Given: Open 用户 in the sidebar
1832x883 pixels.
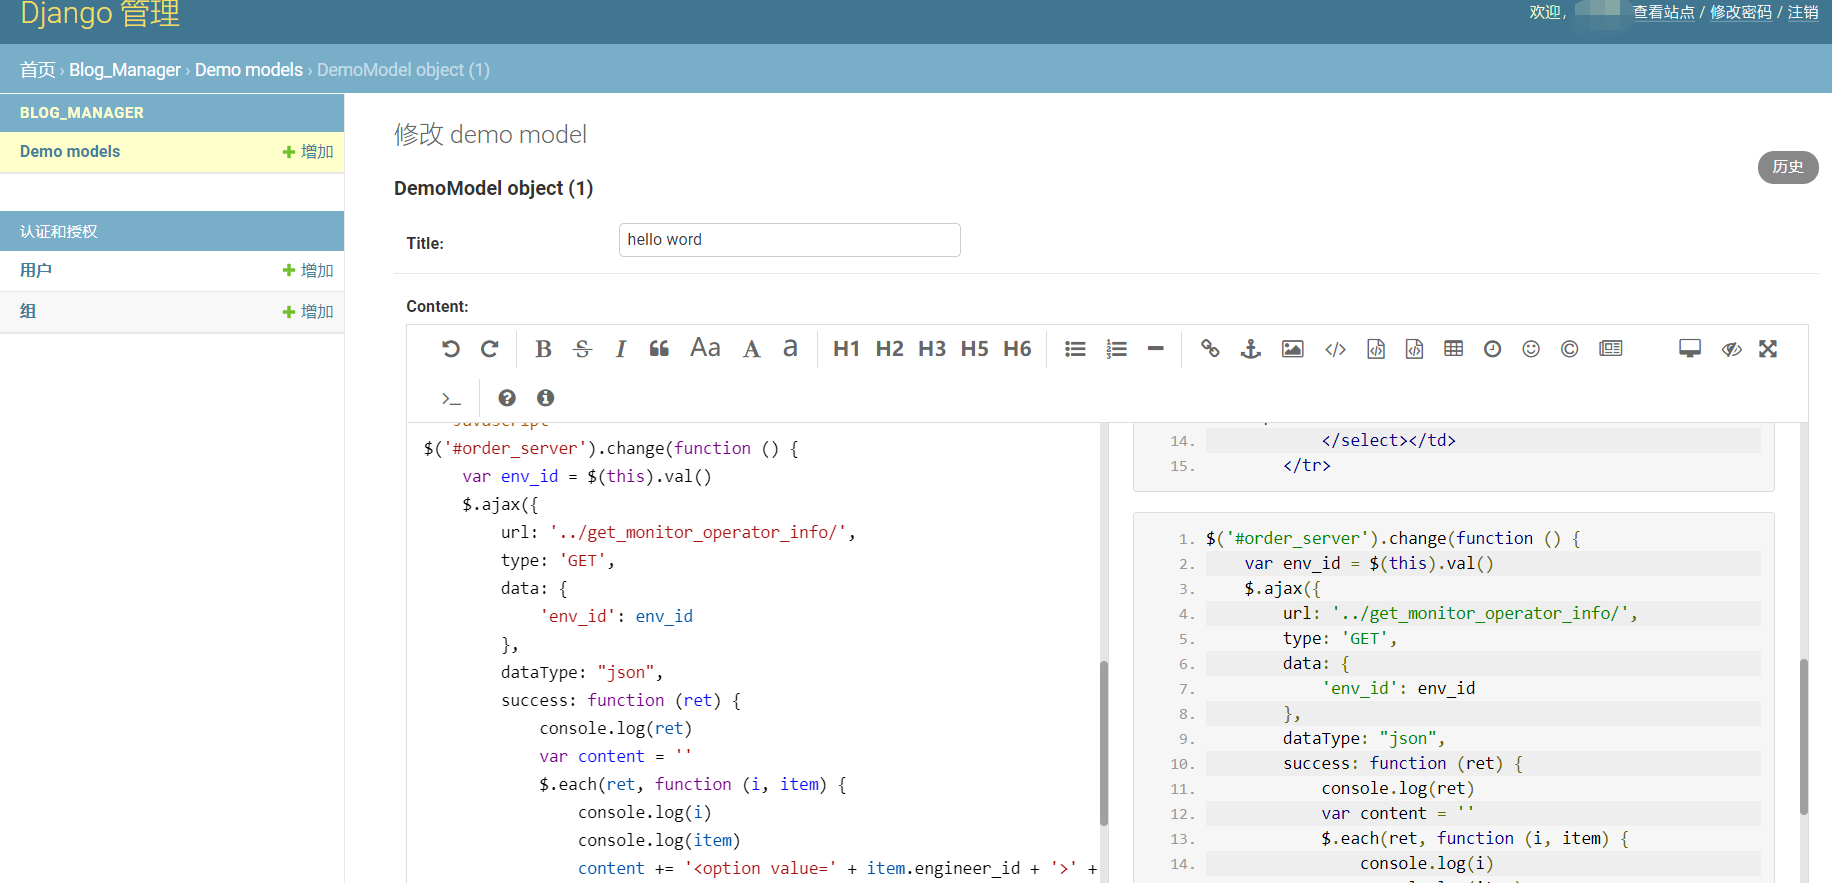Looking at the screenshot, I should [x=36, y=271].
